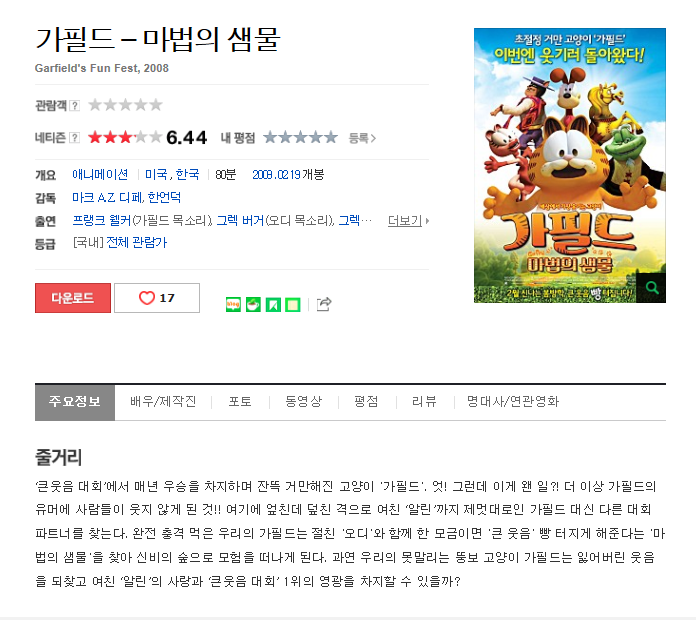The height and width of the screenshot is (623, 696).
Task: Enlarge the Garfield movie poster
Action: [569, 165]
